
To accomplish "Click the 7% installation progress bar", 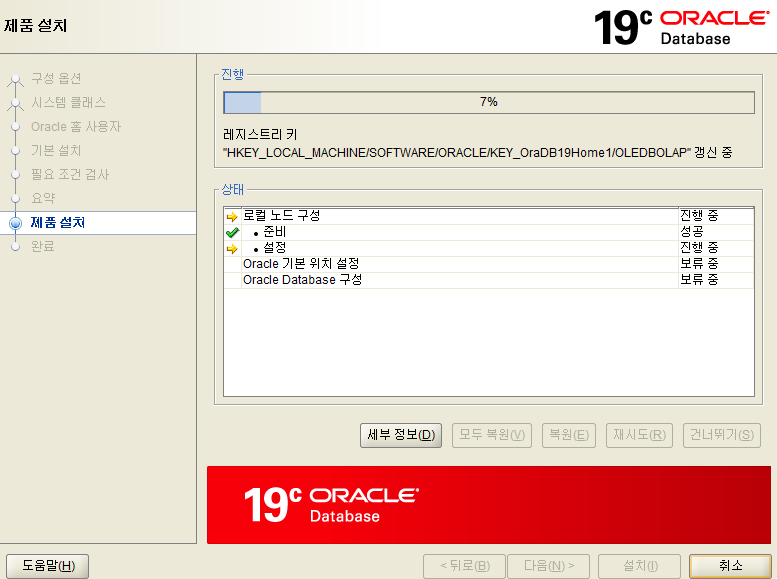I will [x=489, y=102].
